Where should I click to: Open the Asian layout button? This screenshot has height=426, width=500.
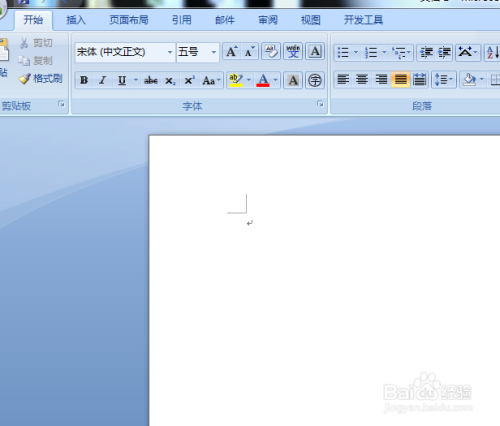[468, 52]
